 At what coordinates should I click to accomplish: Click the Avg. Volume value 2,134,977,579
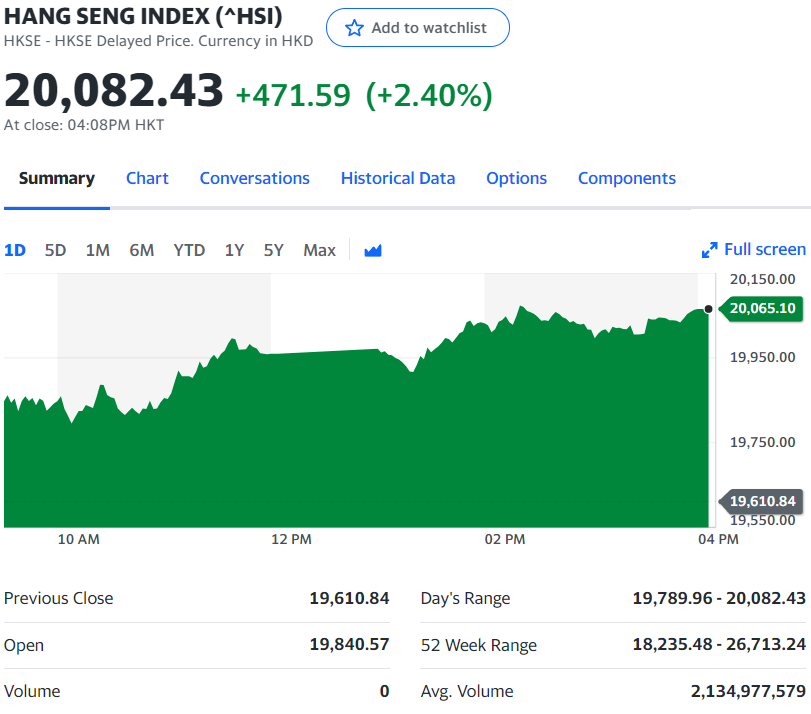click(748, 691)
